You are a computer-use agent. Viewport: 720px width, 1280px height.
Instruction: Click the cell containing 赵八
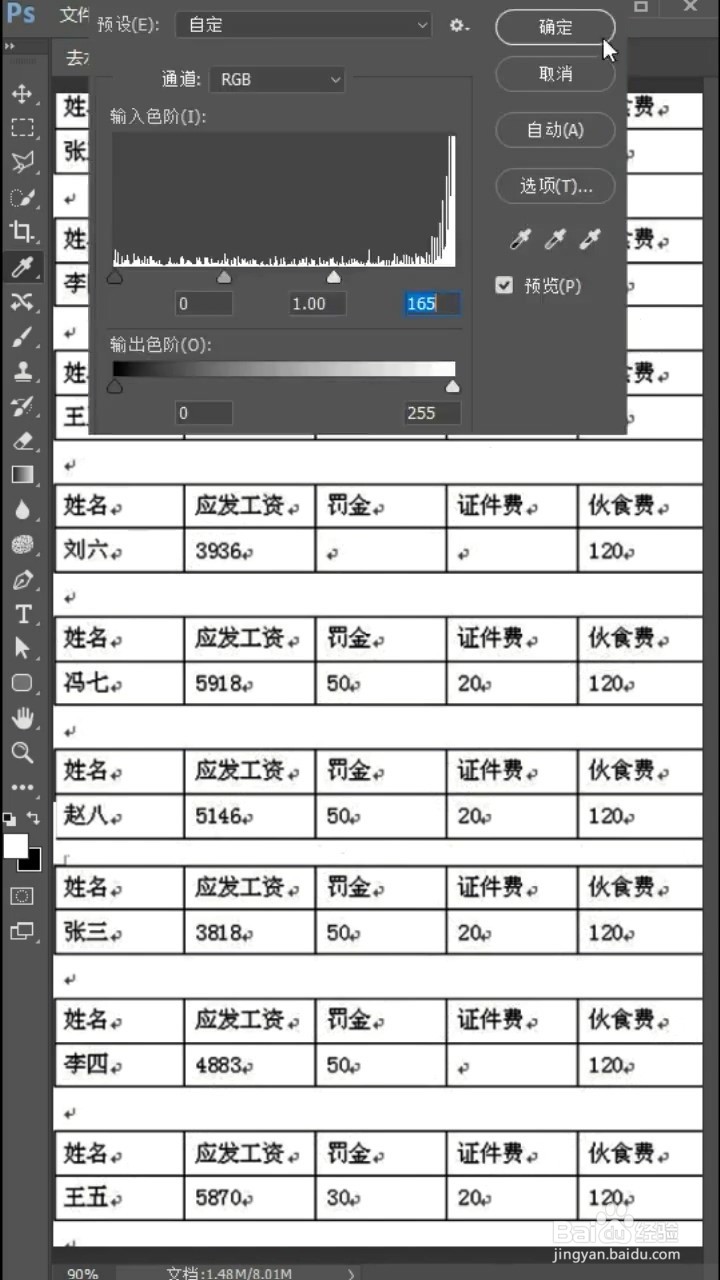[x=119, y=816]
